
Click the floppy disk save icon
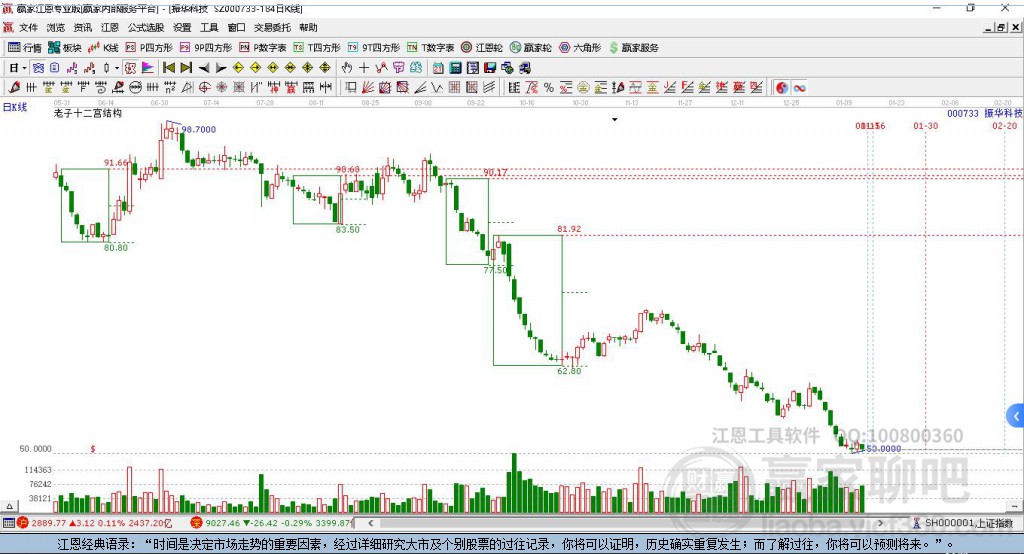pos(490,68)
